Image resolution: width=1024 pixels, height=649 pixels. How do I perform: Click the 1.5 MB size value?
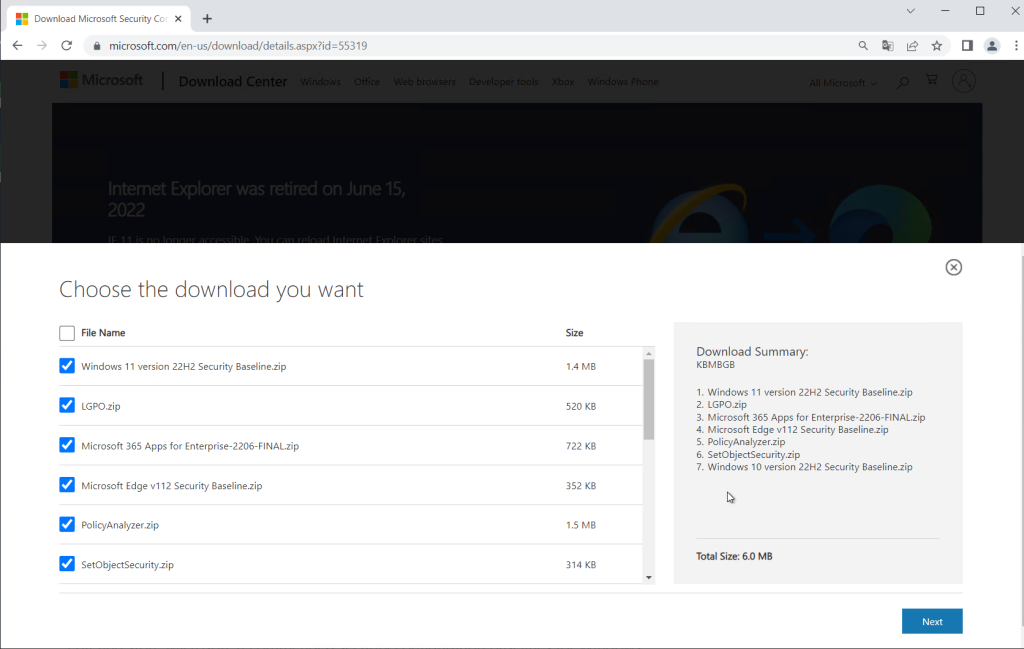(x=581, y=525)
